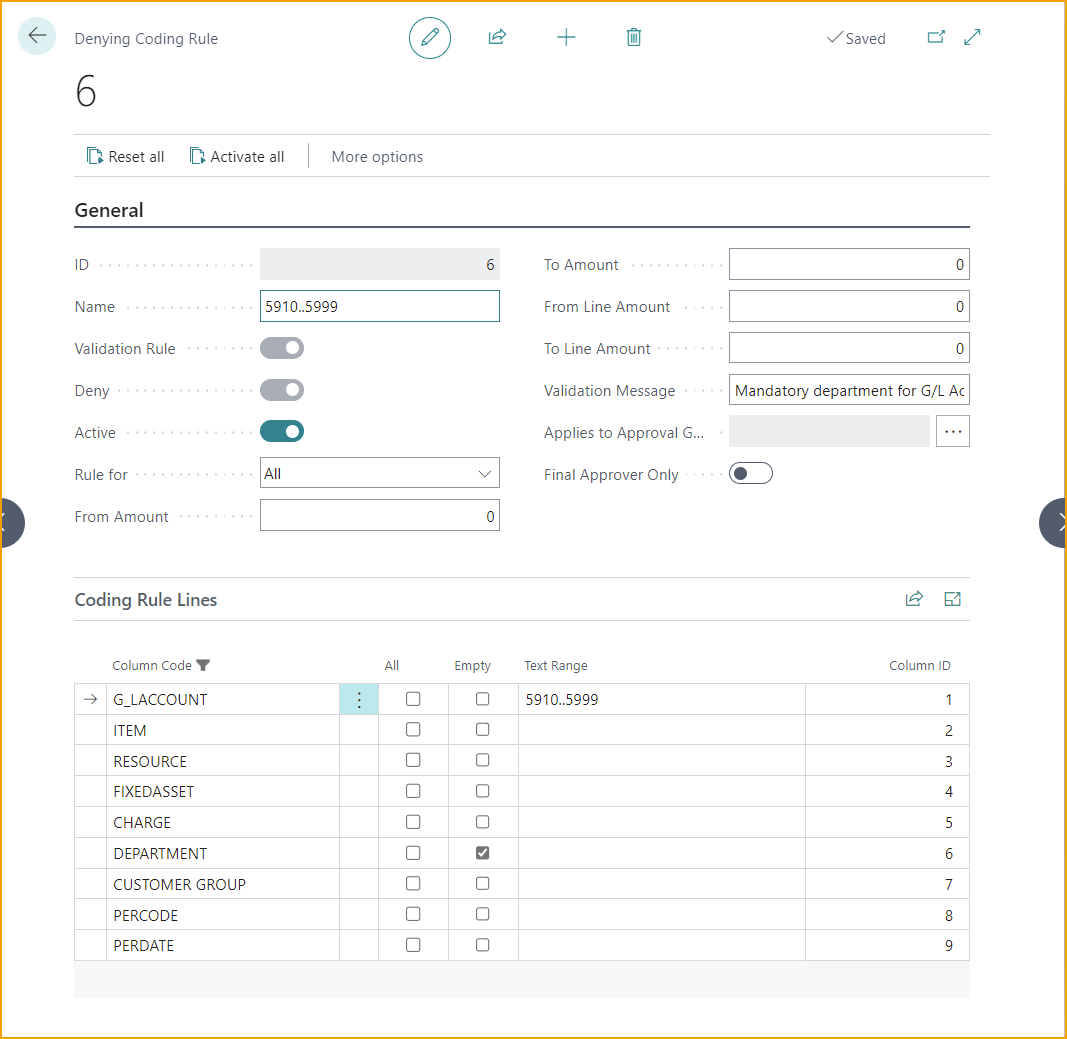Open page in new window icon
The width and height of the screenshot is (1067, 1039).
tap(936, 38)
